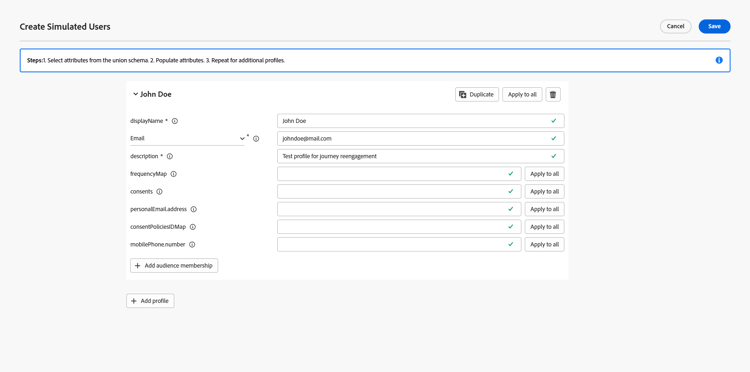Screen dimensions: 750x372
Task: Edit the description field text
Action: pos(420,156)
